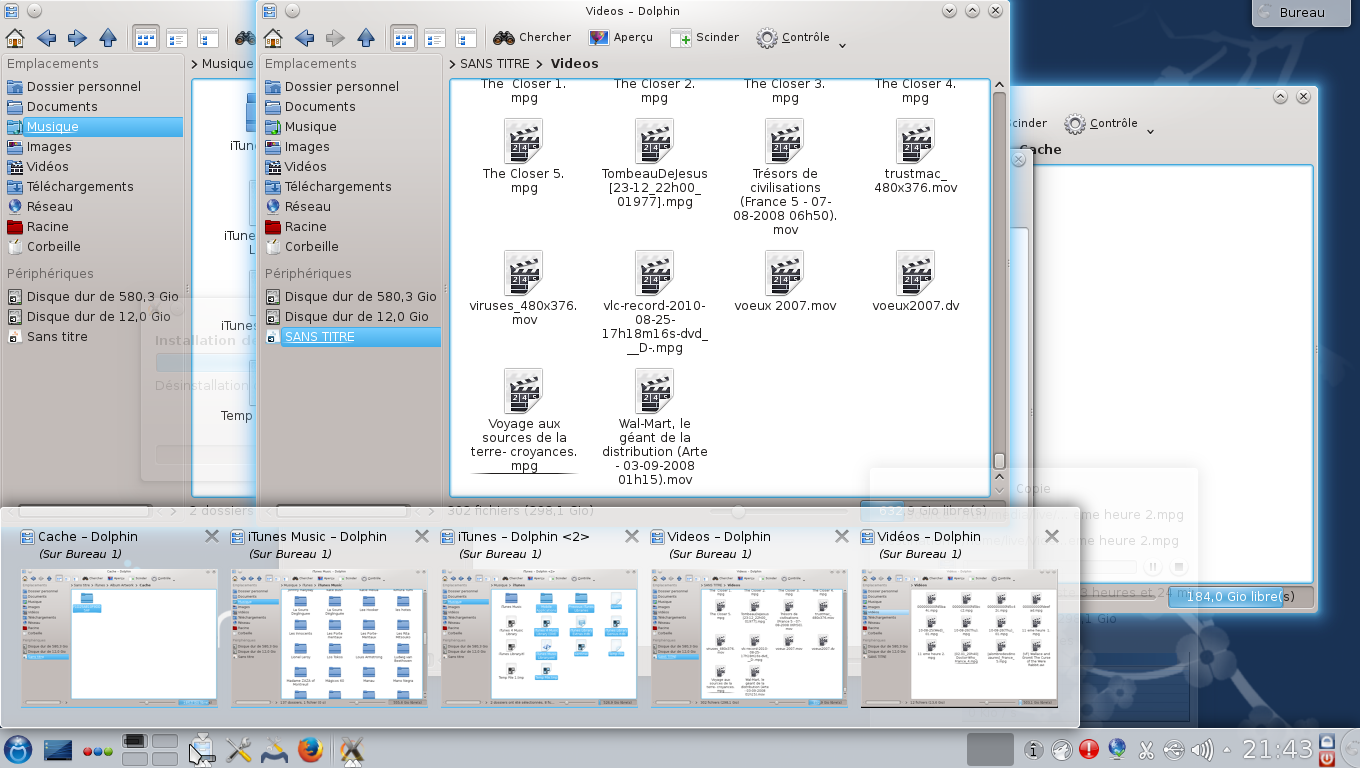Close iTunes – Dolphin <2> in task switcher
The height and width of the screenshot is (768, 1360).
631,537
